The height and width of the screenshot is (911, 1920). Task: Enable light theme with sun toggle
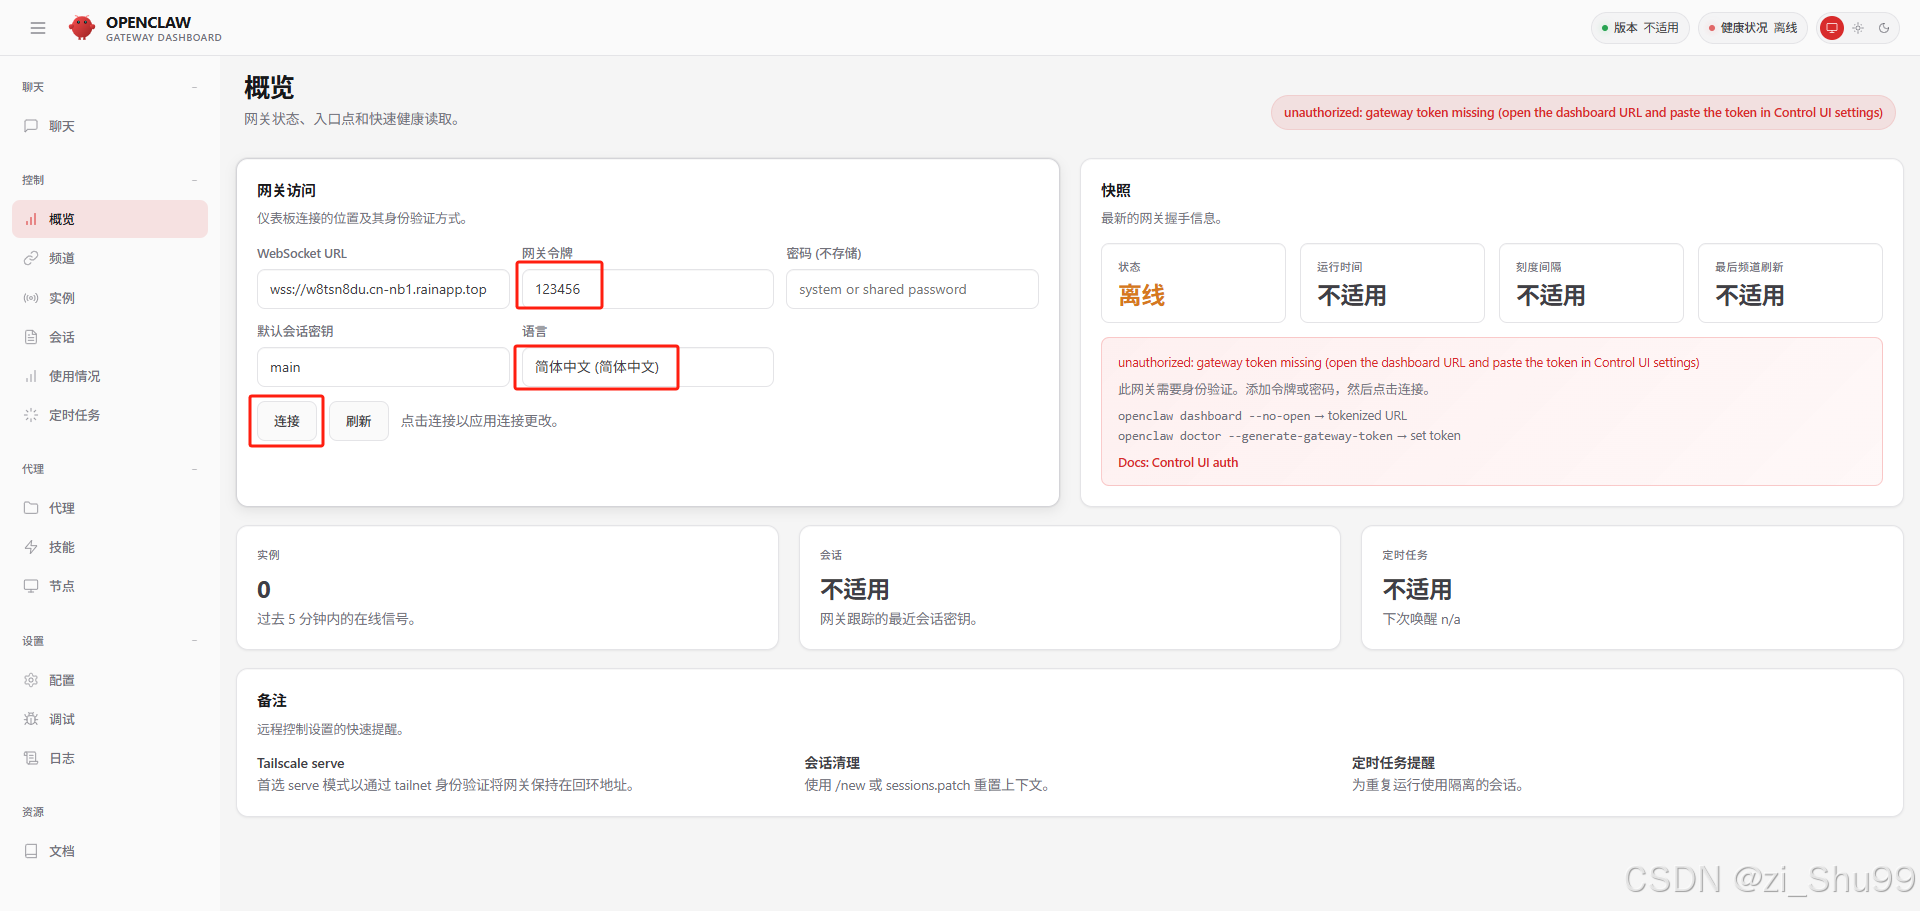click(1858, 28)
